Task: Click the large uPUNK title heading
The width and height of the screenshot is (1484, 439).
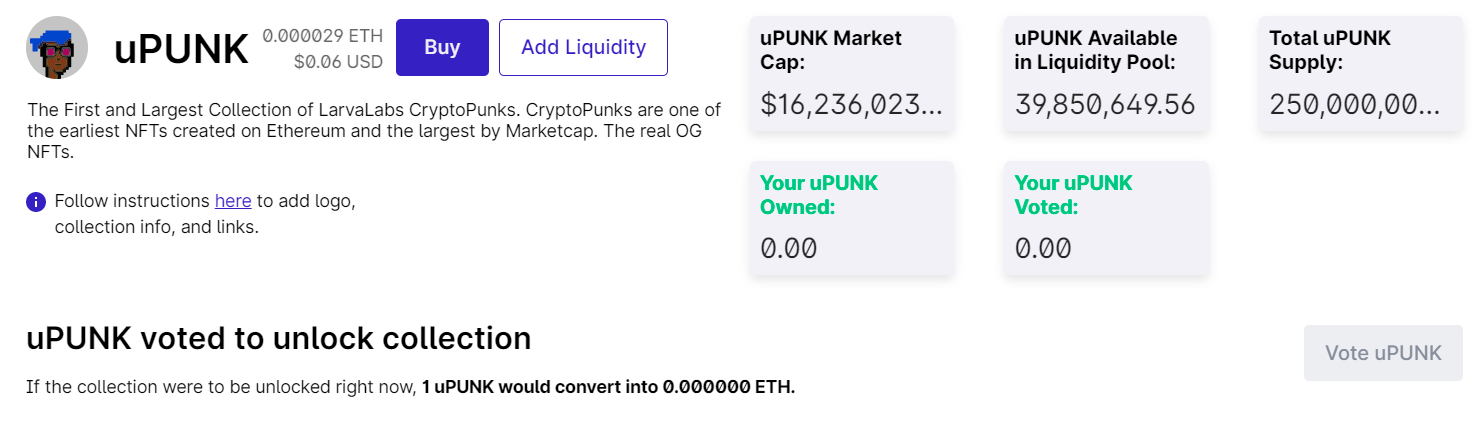Action: tap(181, 48)
